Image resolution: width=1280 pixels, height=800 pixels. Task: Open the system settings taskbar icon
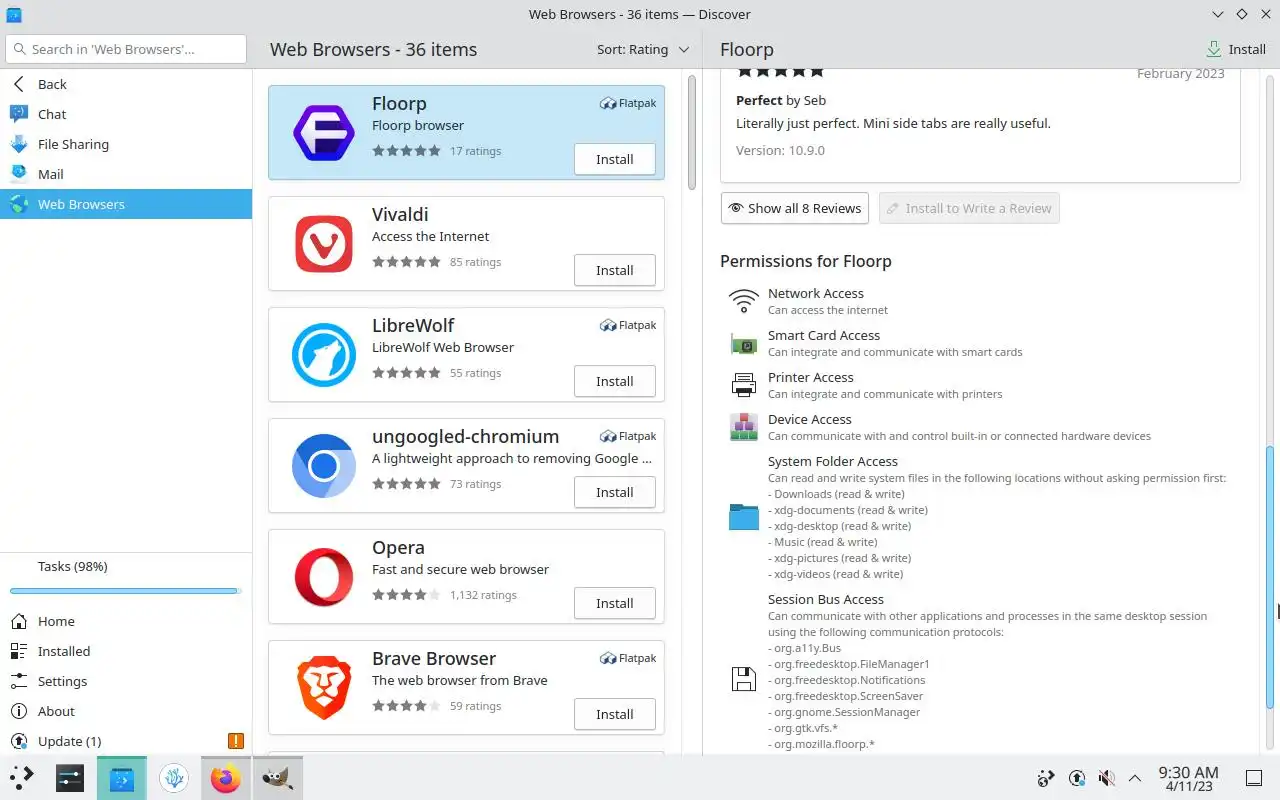pos(70,778)
